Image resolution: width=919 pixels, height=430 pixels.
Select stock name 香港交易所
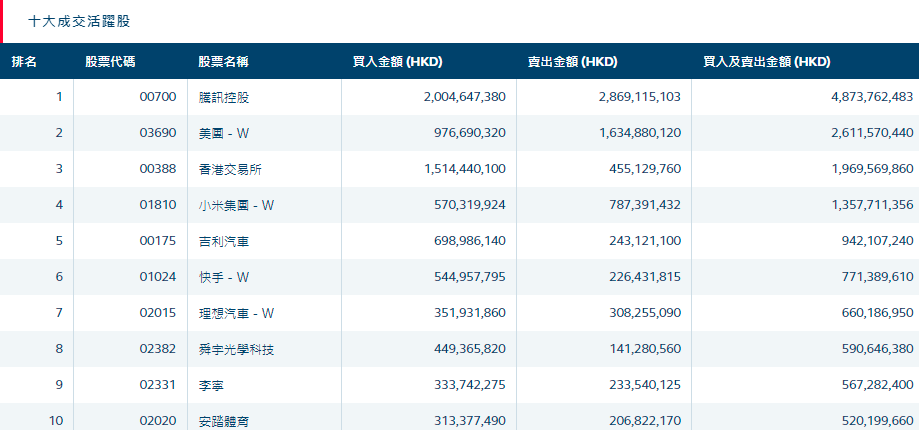click(230, 170)
